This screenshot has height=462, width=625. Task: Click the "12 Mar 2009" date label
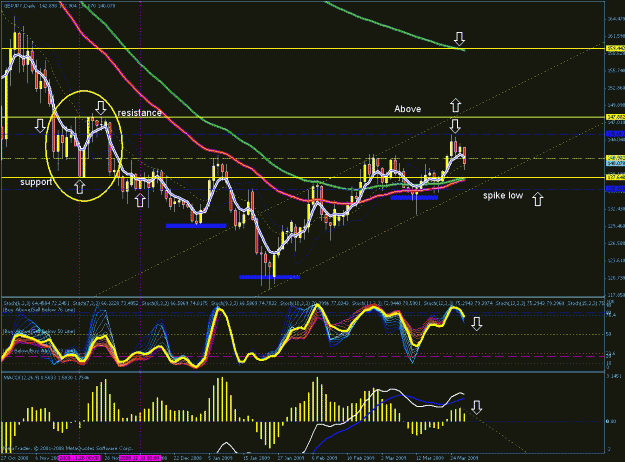coord(429,458)
